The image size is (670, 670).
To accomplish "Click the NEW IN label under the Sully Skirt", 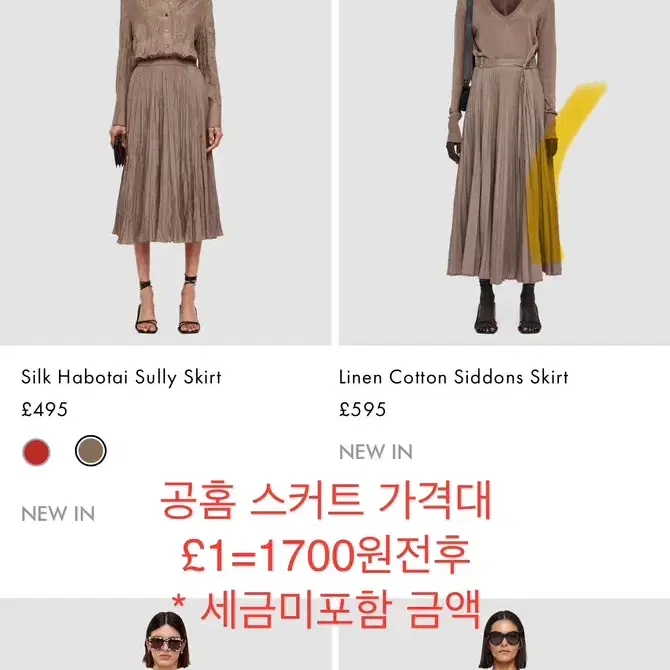I will click(x=58, y=514).
